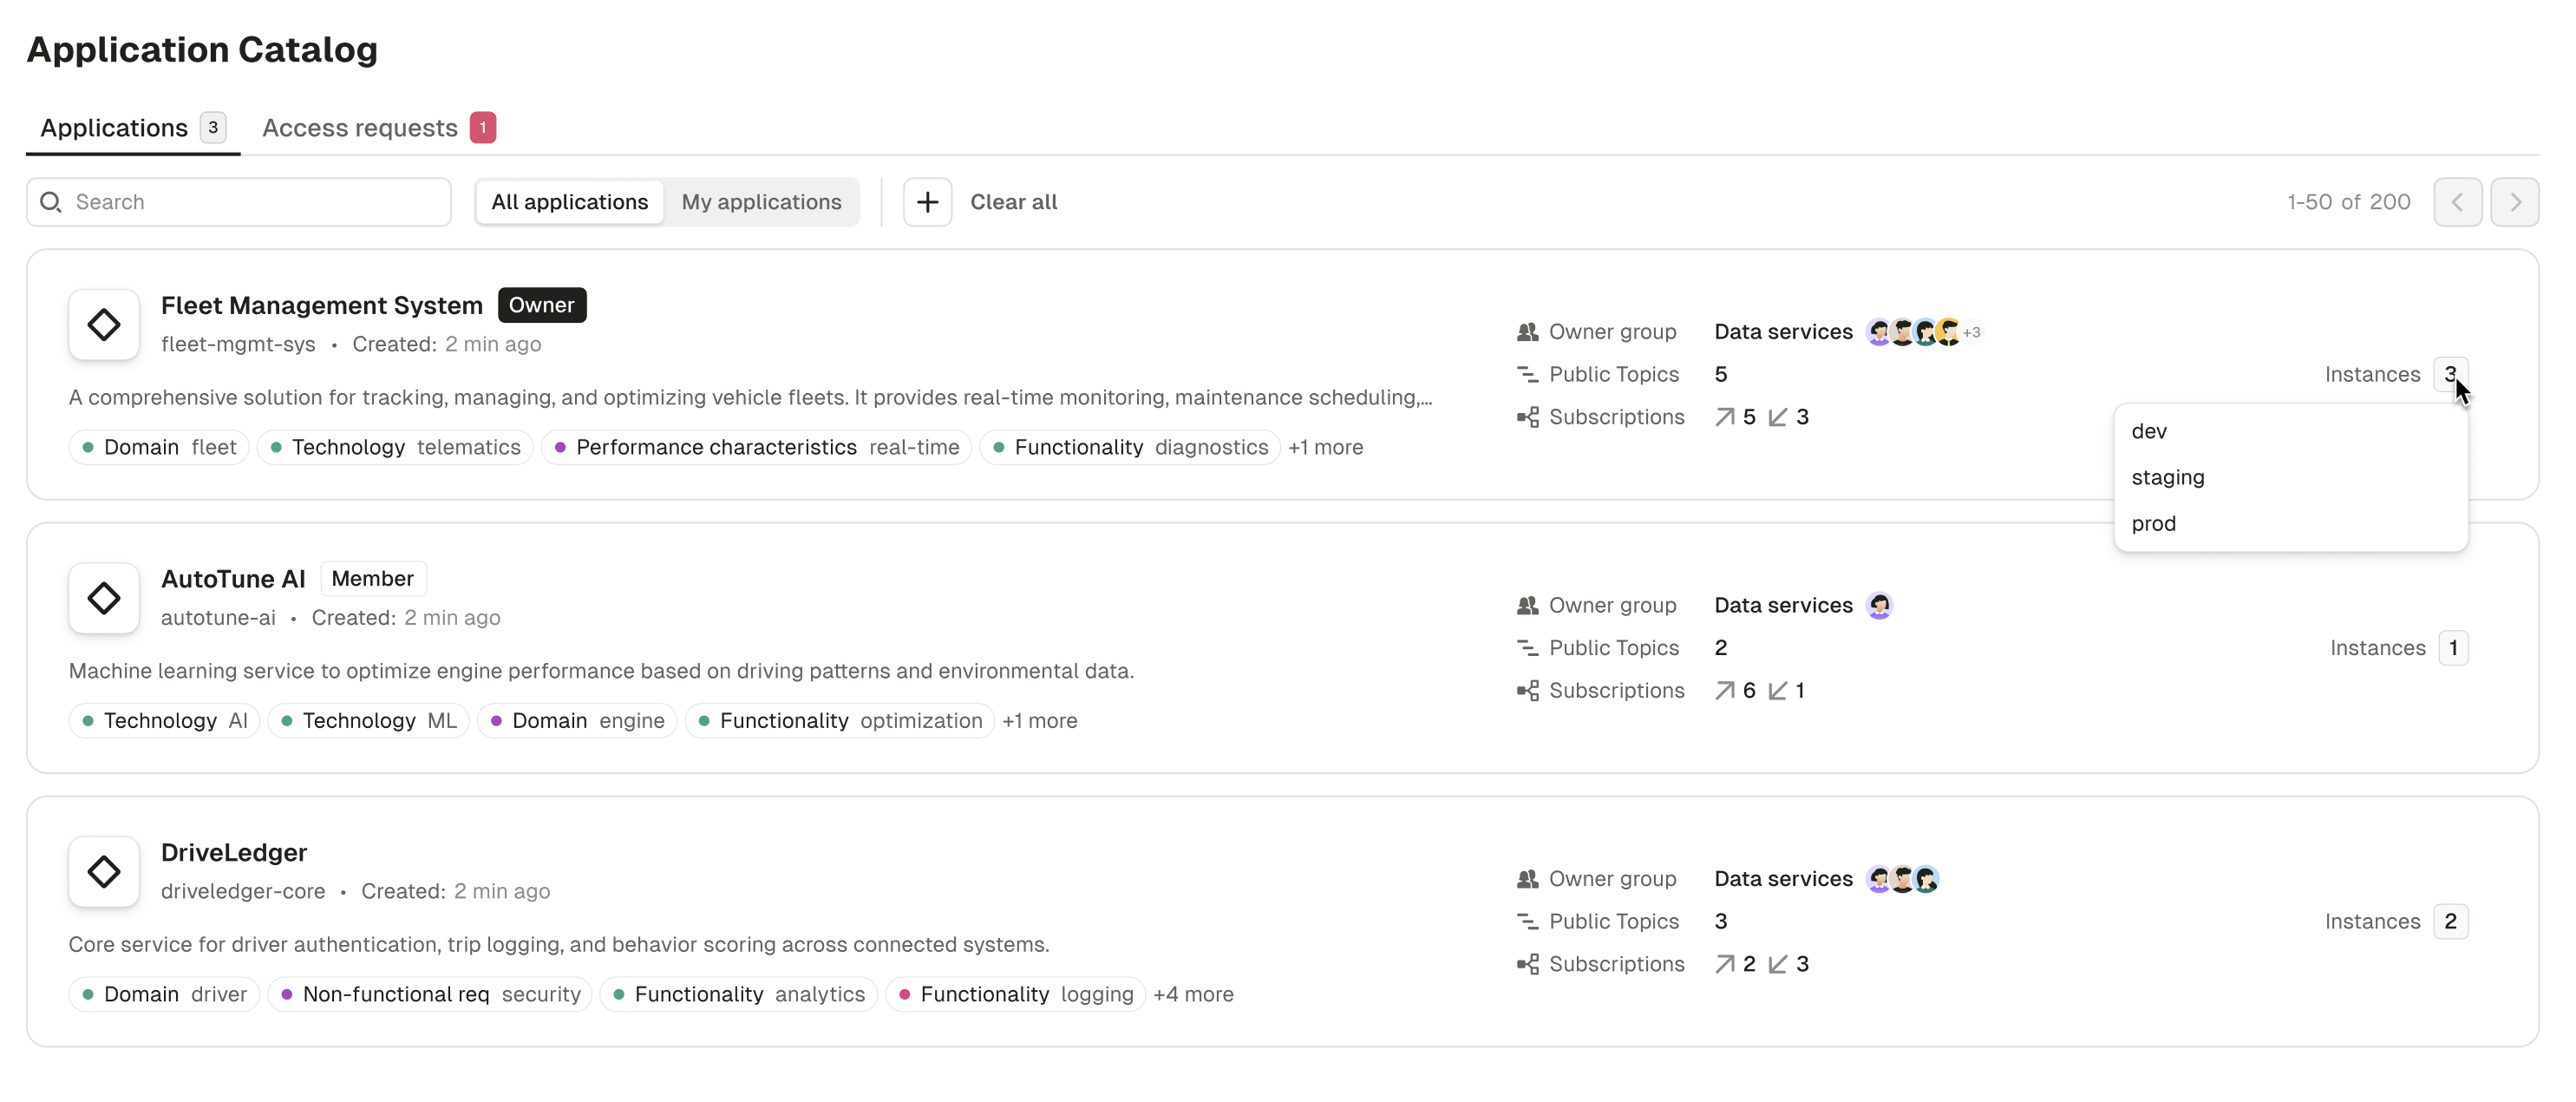Image resolution: width=2576 pixels, height=1102 pixels.
Task: Click Functionality diagnostics tag
Action: point(1130,447)
